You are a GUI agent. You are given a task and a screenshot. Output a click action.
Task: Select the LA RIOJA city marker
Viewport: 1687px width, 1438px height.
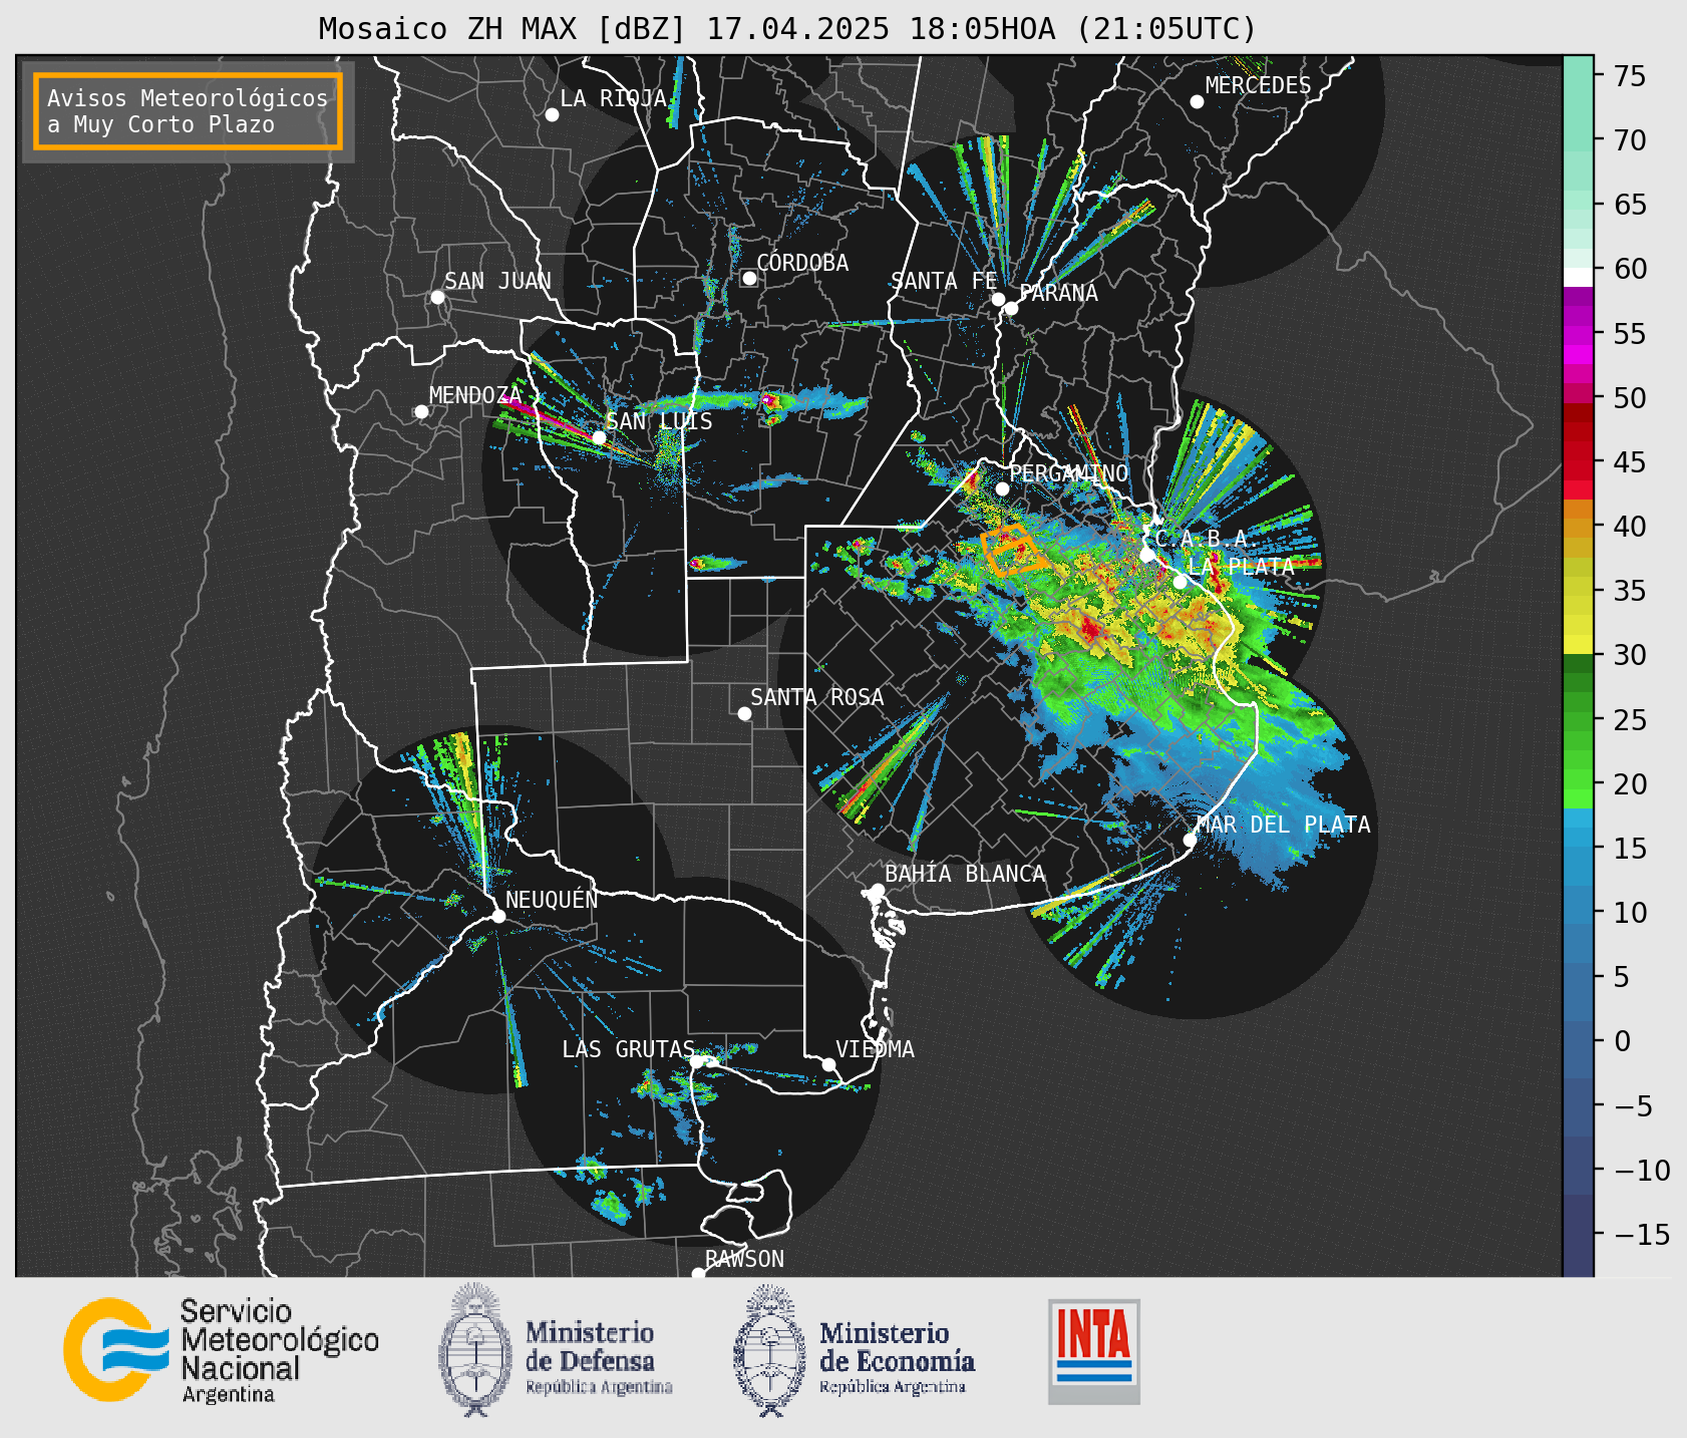pyautogui.click(x=552, y=115)
